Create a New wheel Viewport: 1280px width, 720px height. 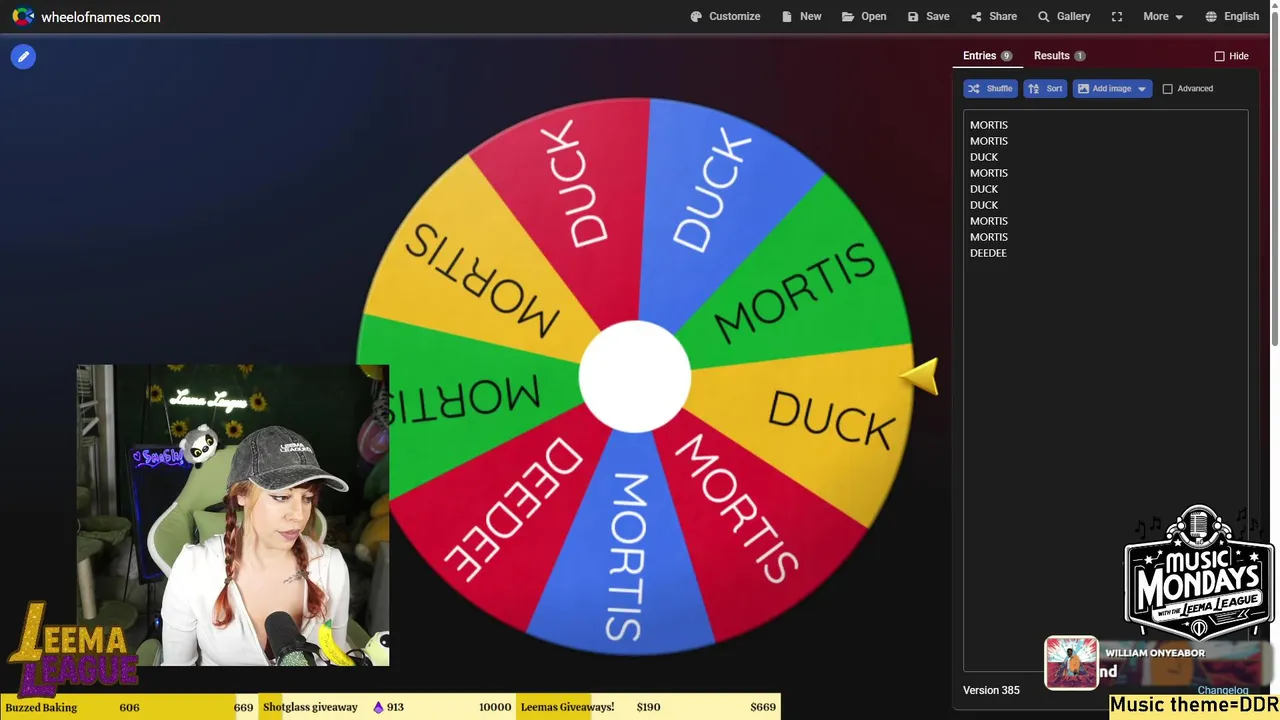click(x=802, y=16)
